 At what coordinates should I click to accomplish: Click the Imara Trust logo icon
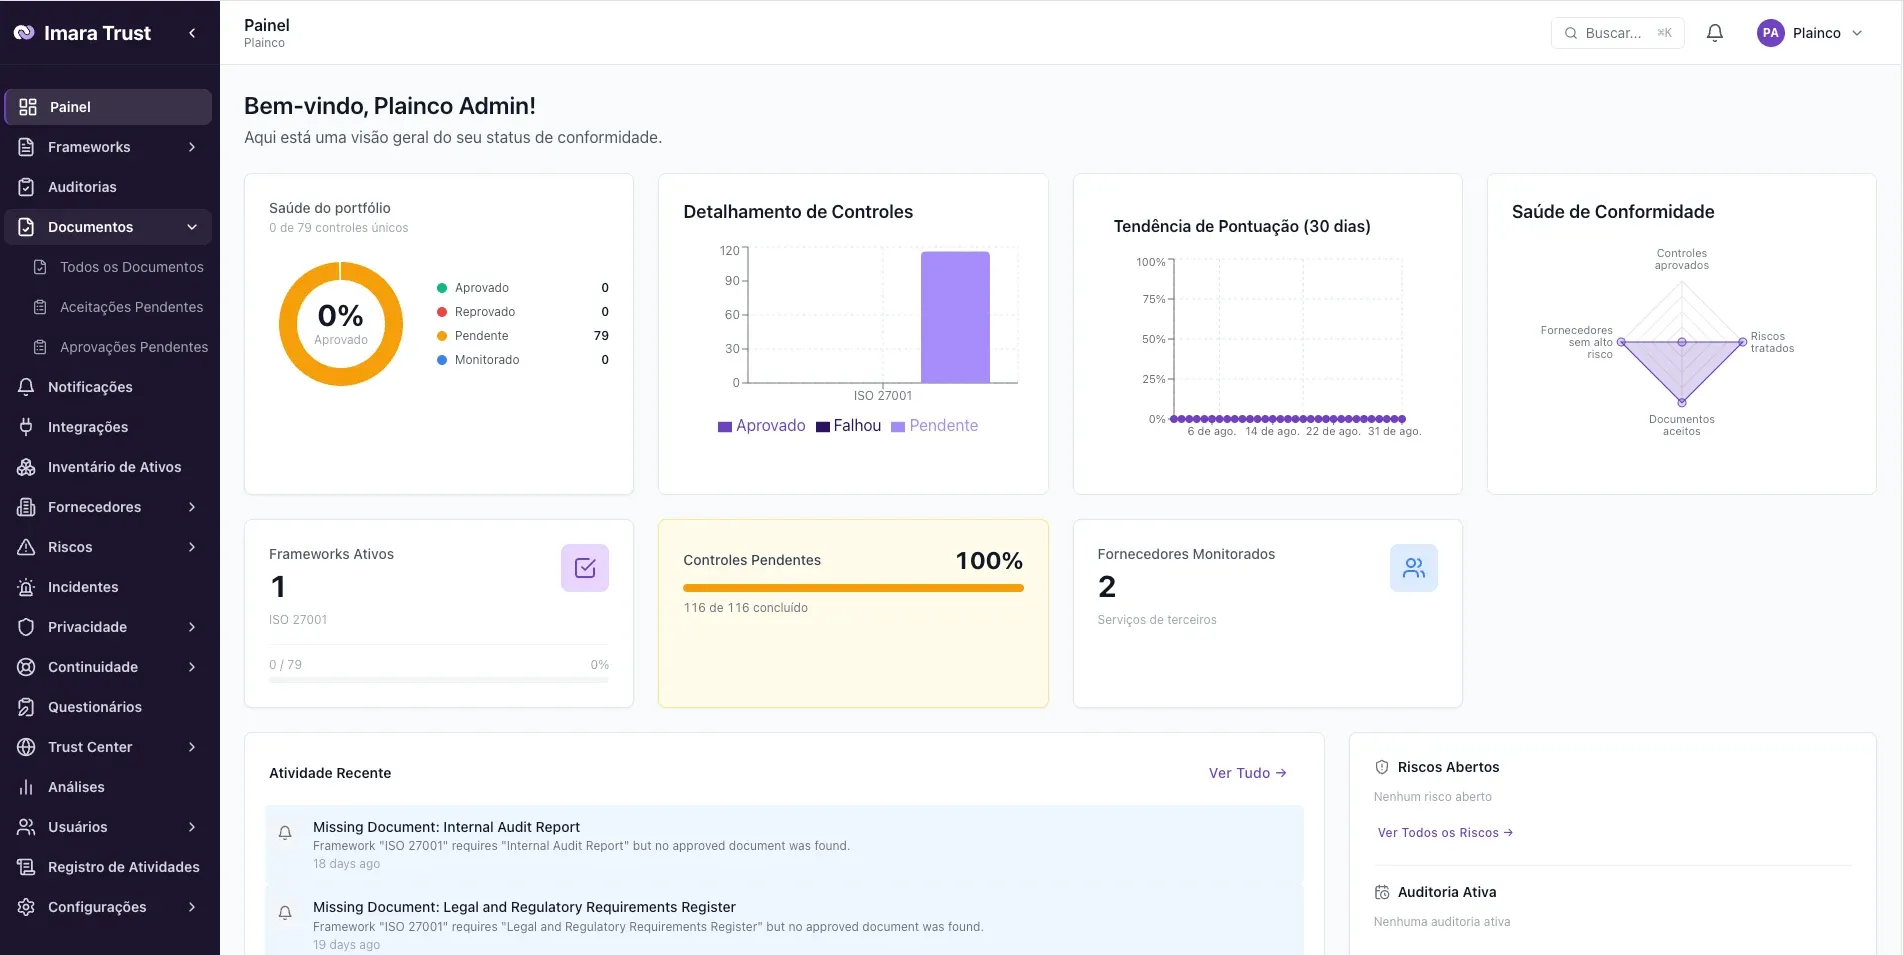point(24,33)
